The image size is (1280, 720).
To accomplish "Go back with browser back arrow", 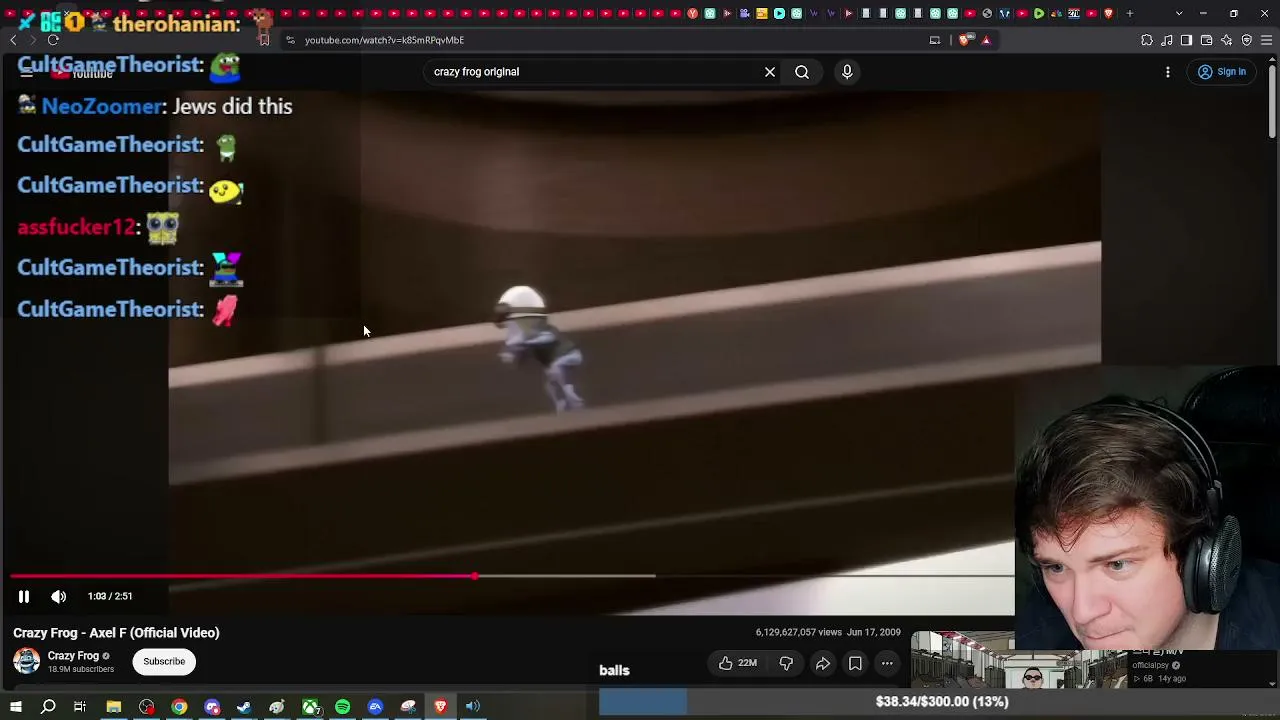I will click(13, 40).
